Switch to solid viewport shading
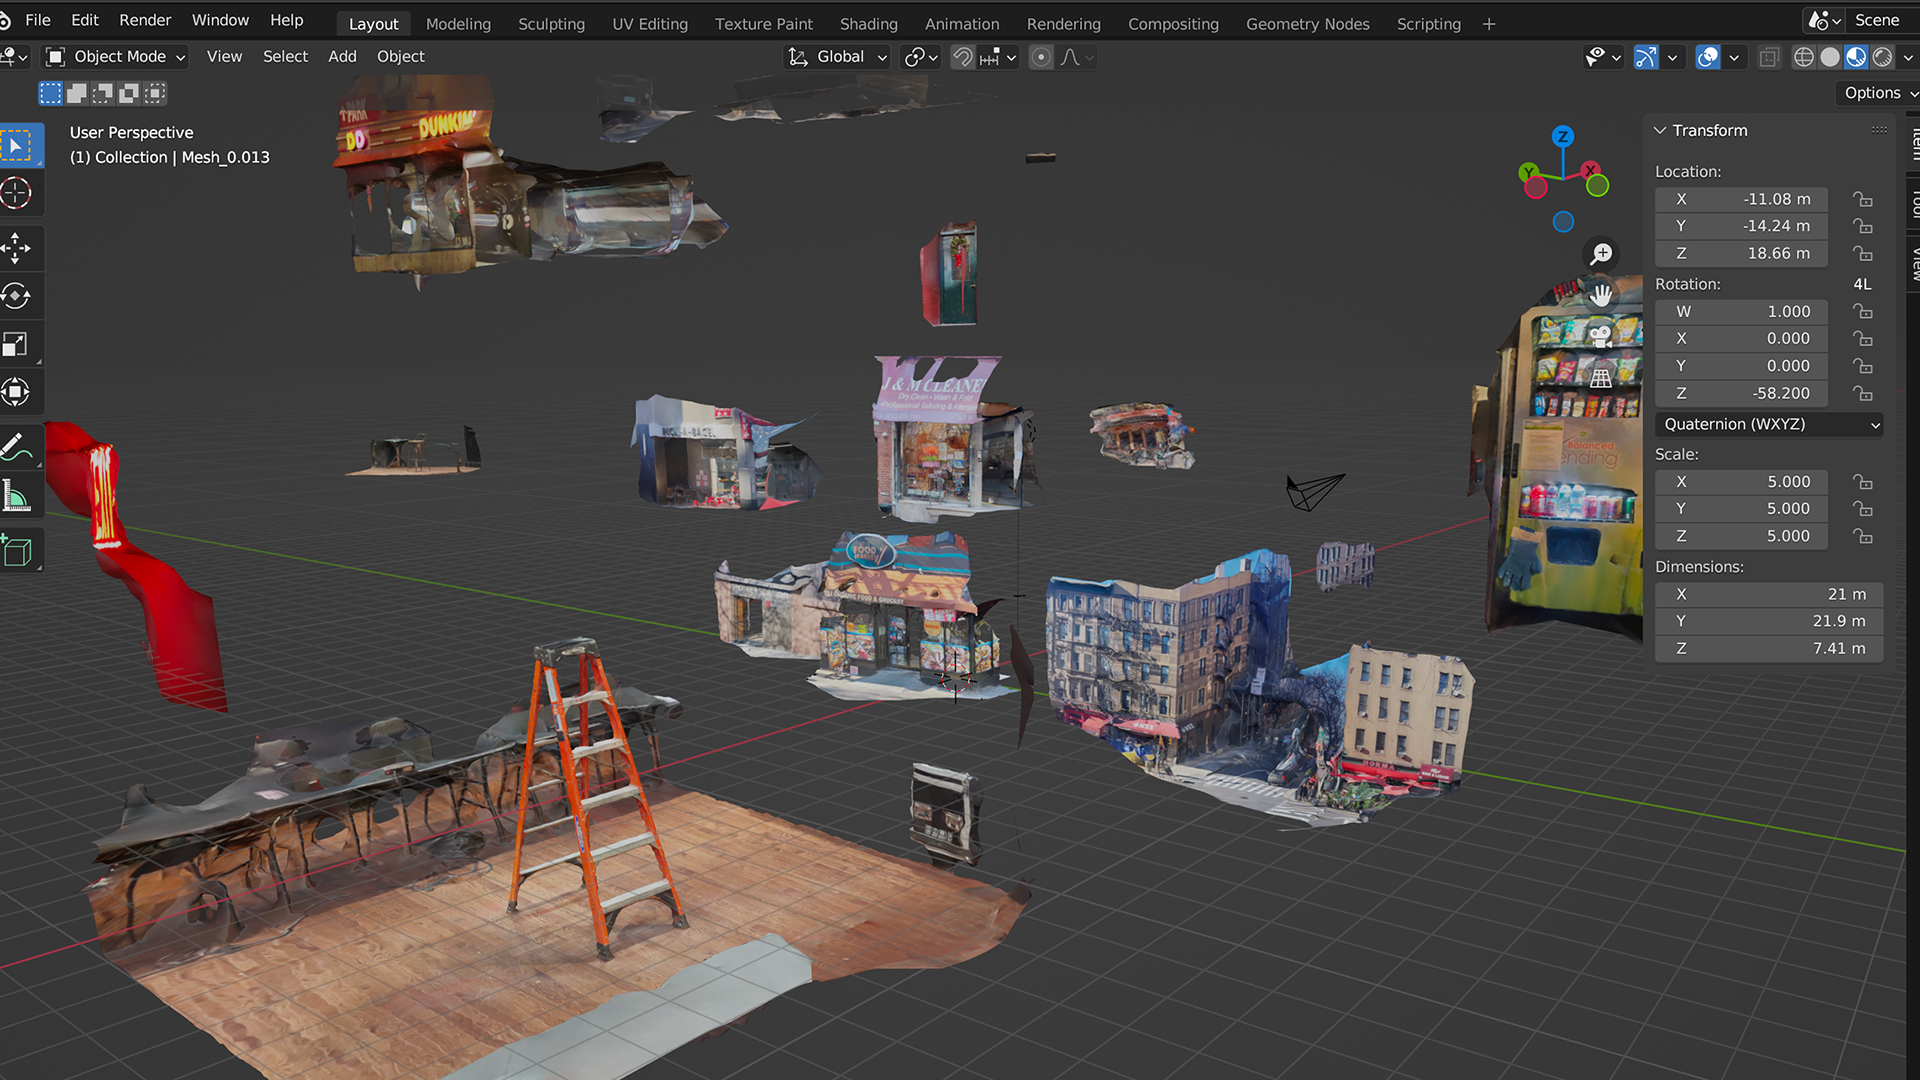1920x1080 pixels. pos(1830,57)
